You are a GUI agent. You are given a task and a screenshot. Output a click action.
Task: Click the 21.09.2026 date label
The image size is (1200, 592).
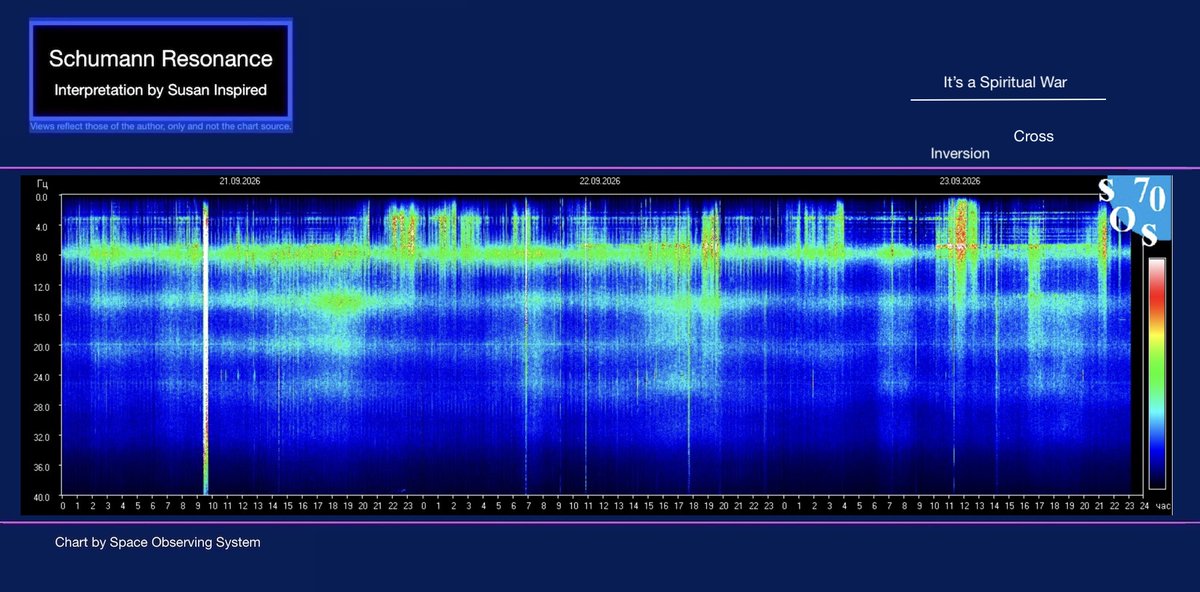pyautogui.click(x=240, y=182)
